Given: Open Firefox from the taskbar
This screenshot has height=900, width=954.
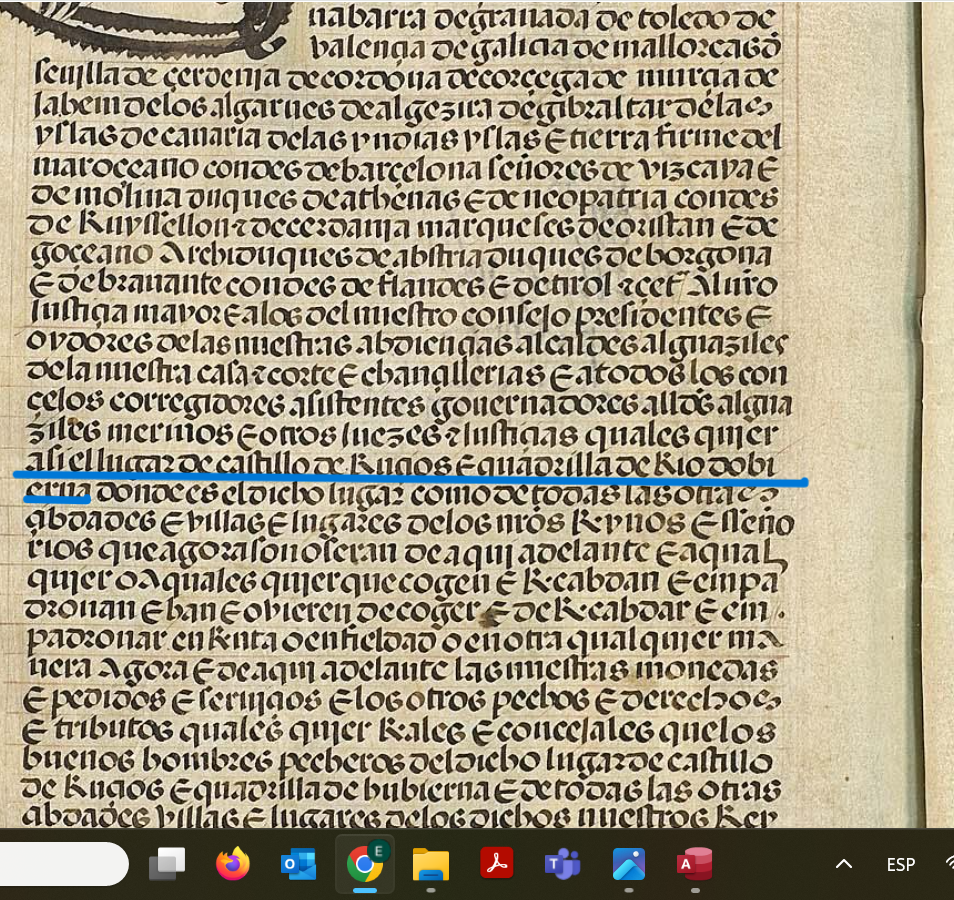Looking at the screenshot, I should pos(233,864).
